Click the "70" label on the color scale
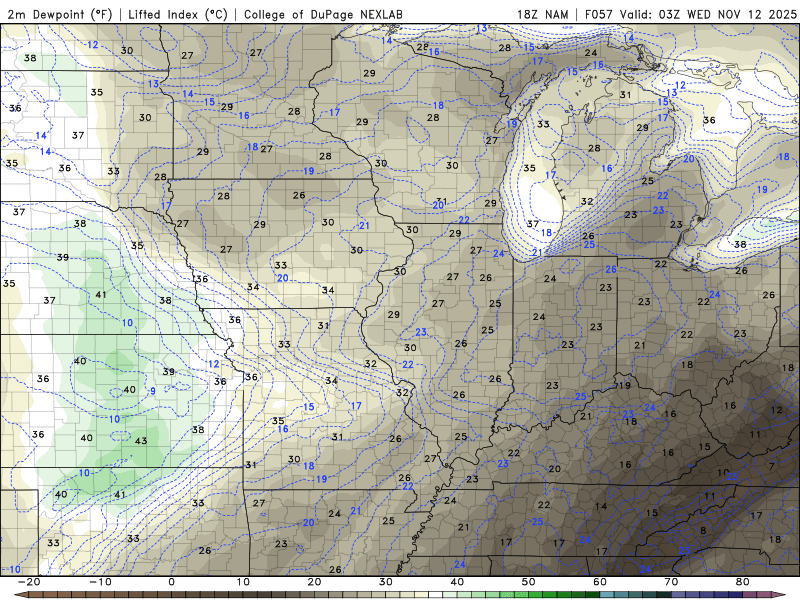The image size is (800, 600). point(671,582)
